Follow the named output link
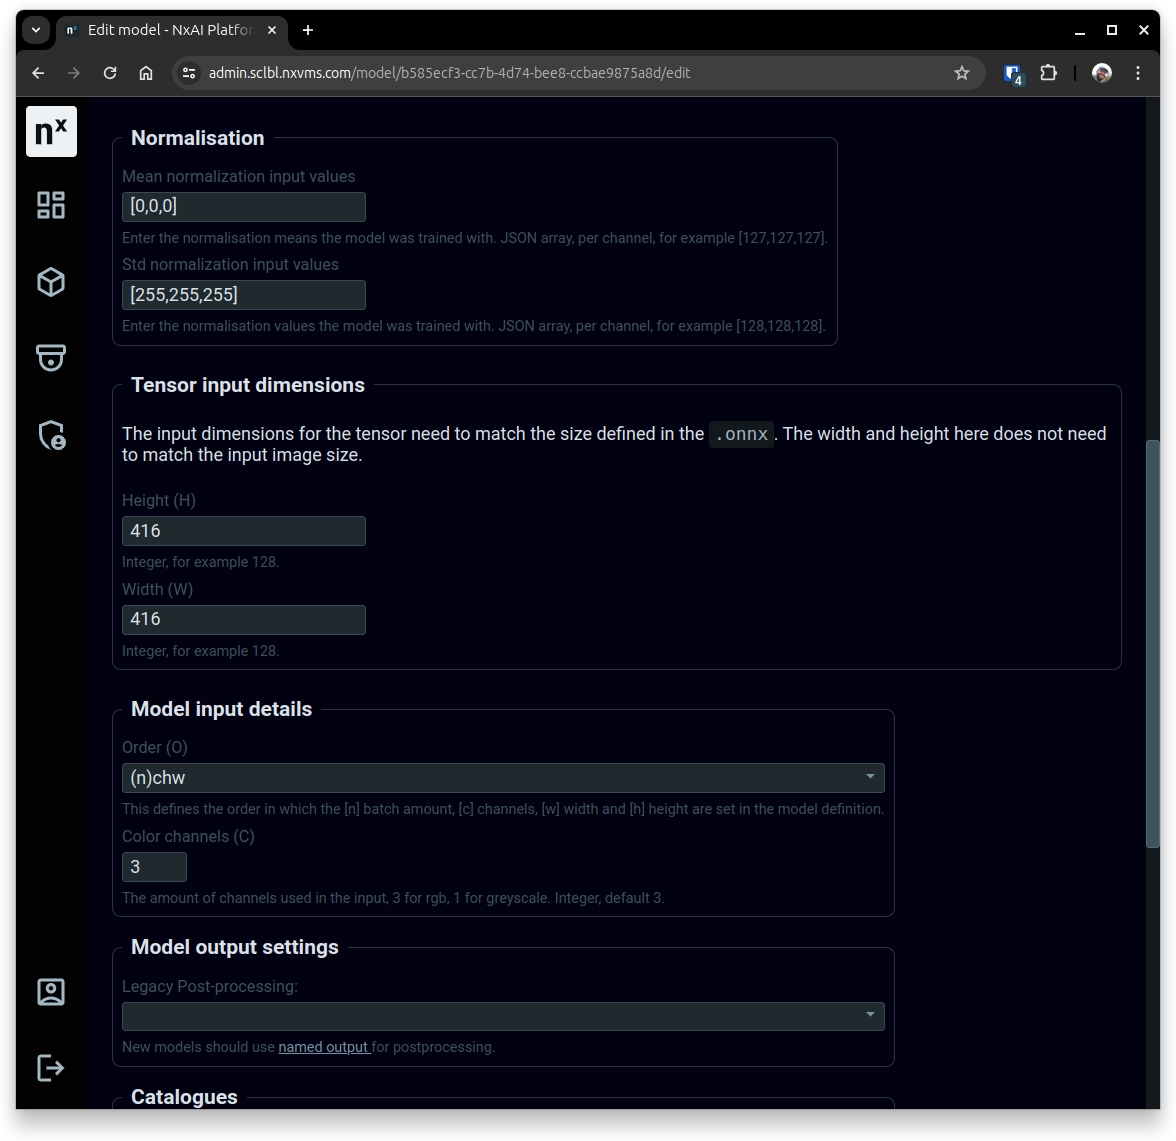This screenshot has height=1141, width=1176. pos(323,1047)
